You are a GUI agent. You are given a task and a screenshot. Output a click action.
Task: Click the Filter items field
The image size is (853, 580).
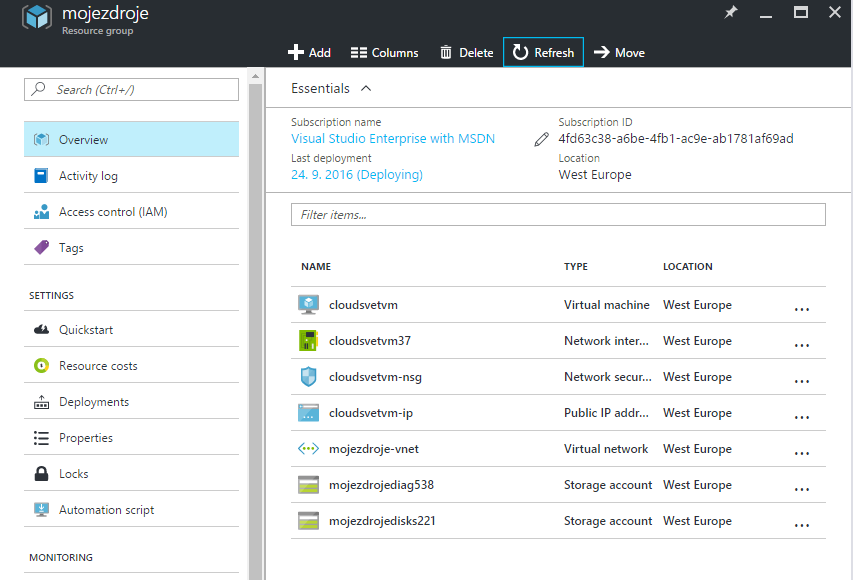558,214
